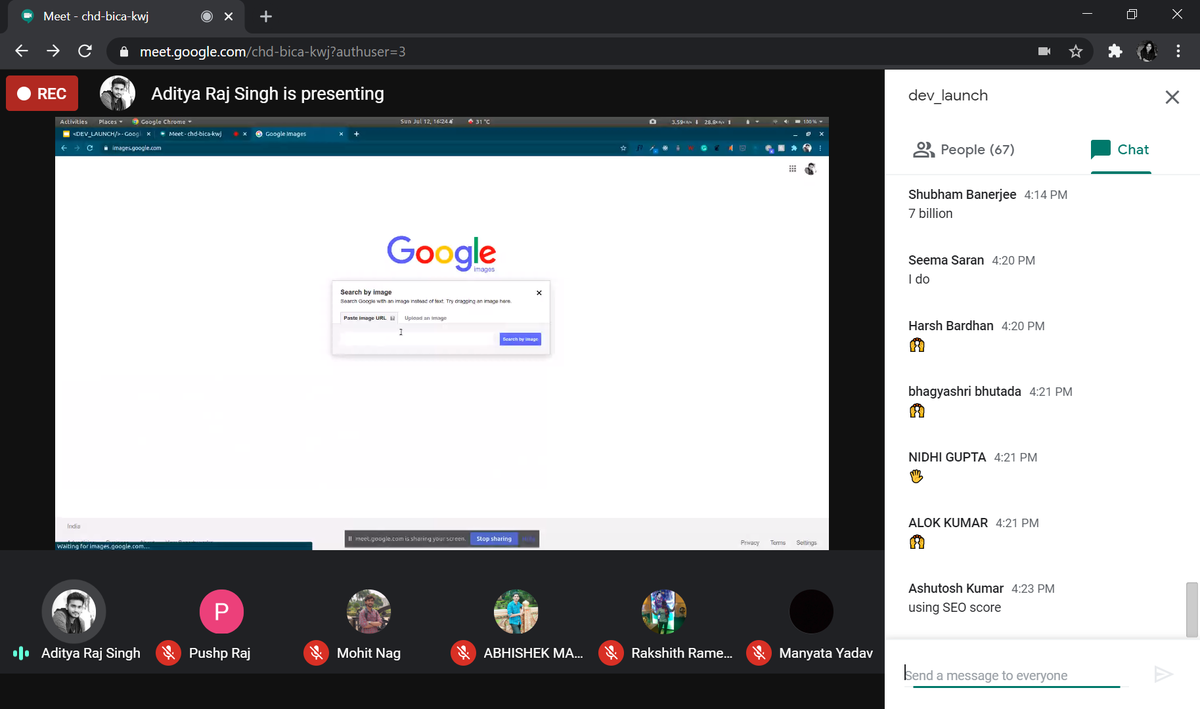Click the camera icon in address bar
This screenshot has height=709, width=1200.
(x=1044, y=51)
